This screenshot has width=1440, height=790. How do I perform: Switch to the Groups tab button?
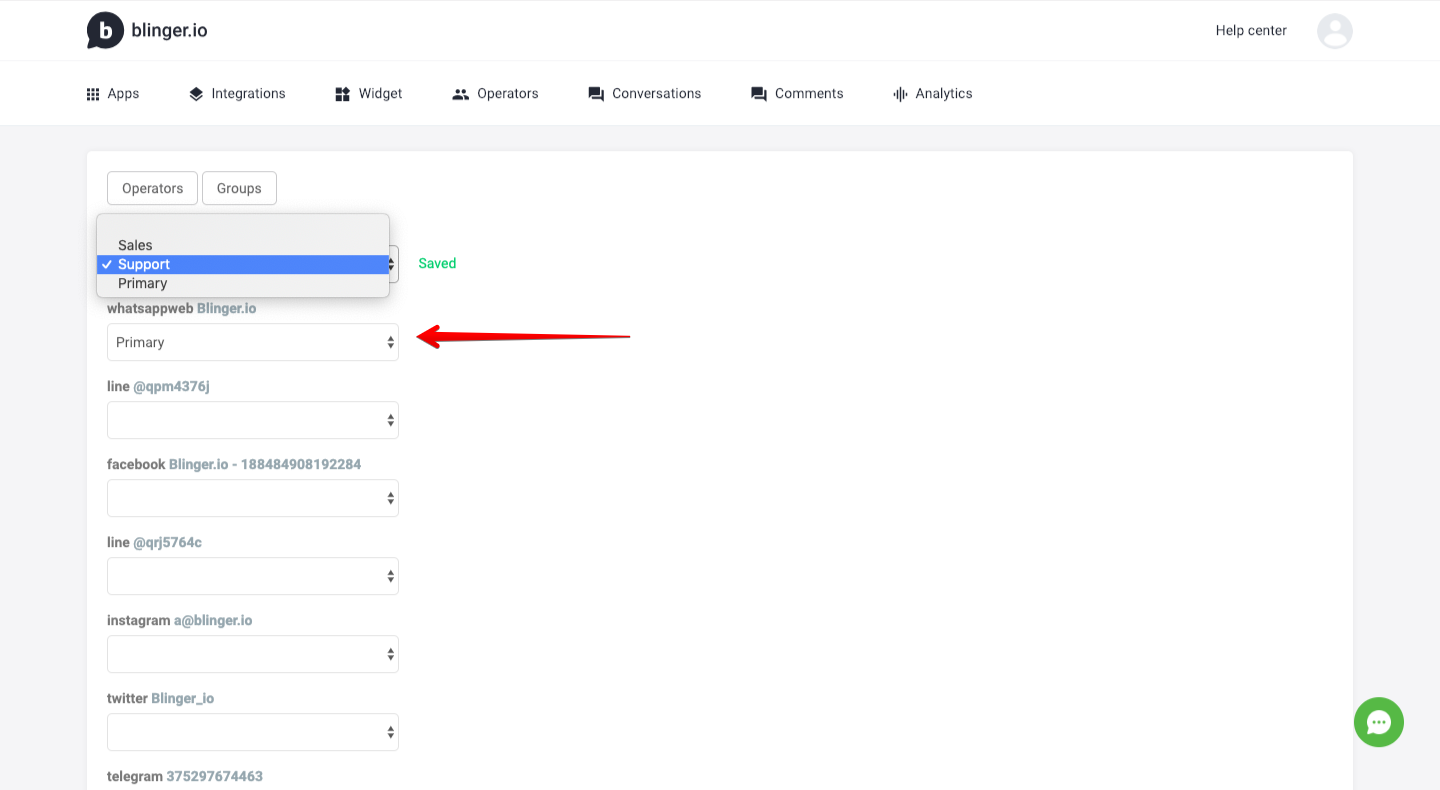pyautogui.click(x=239, y=188)
